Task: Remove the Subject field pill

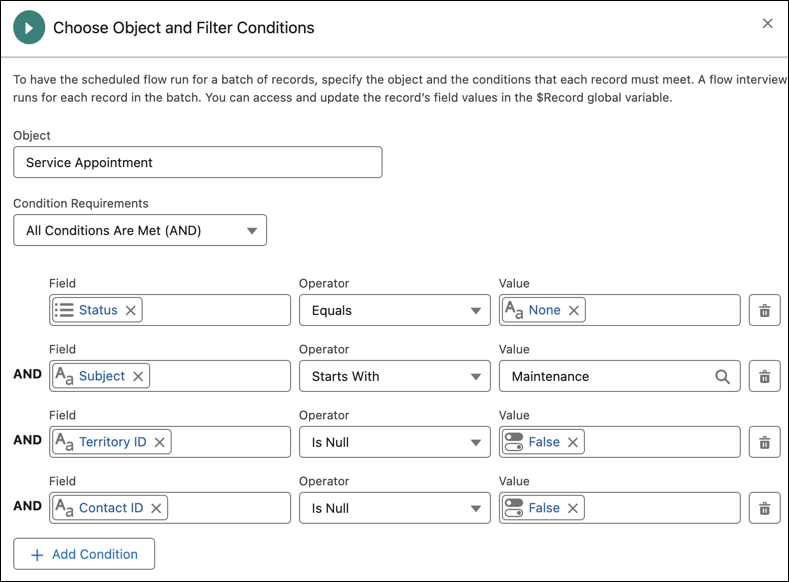Action: coord(138,376)
